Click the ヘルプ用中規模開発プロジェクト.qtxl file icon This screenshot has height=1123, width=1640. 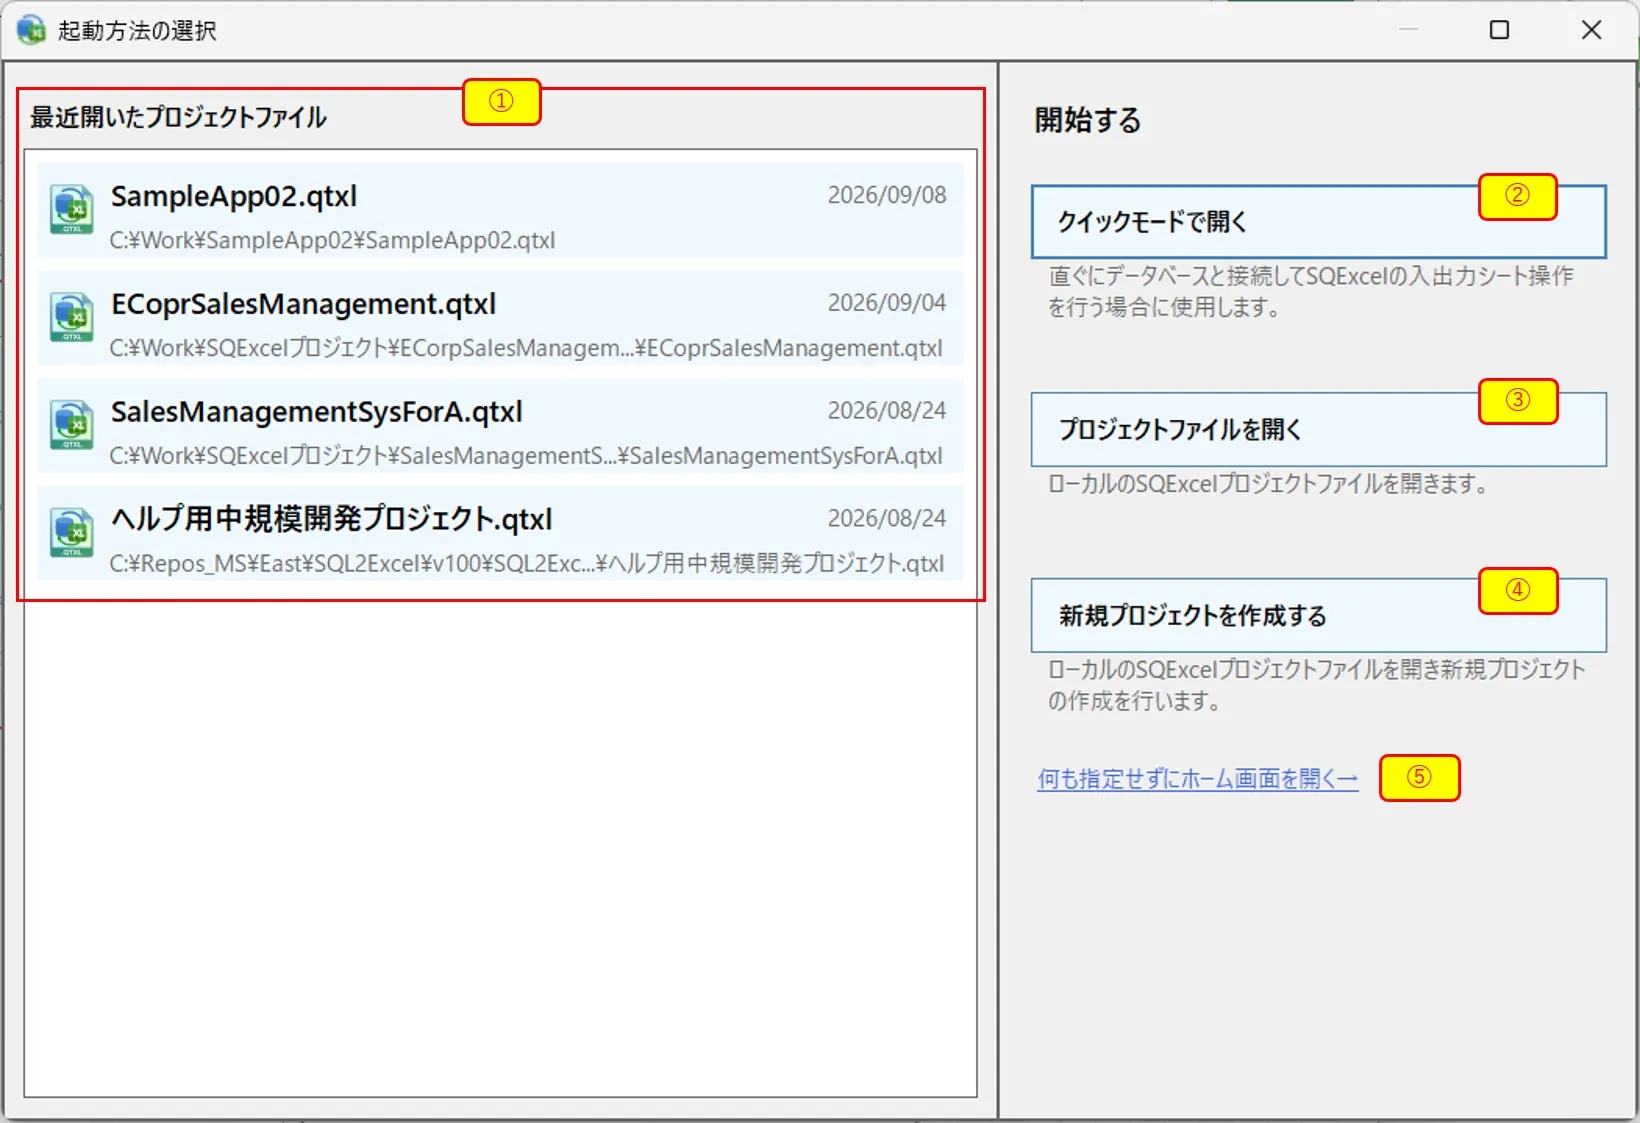click(x=72, y=533)
